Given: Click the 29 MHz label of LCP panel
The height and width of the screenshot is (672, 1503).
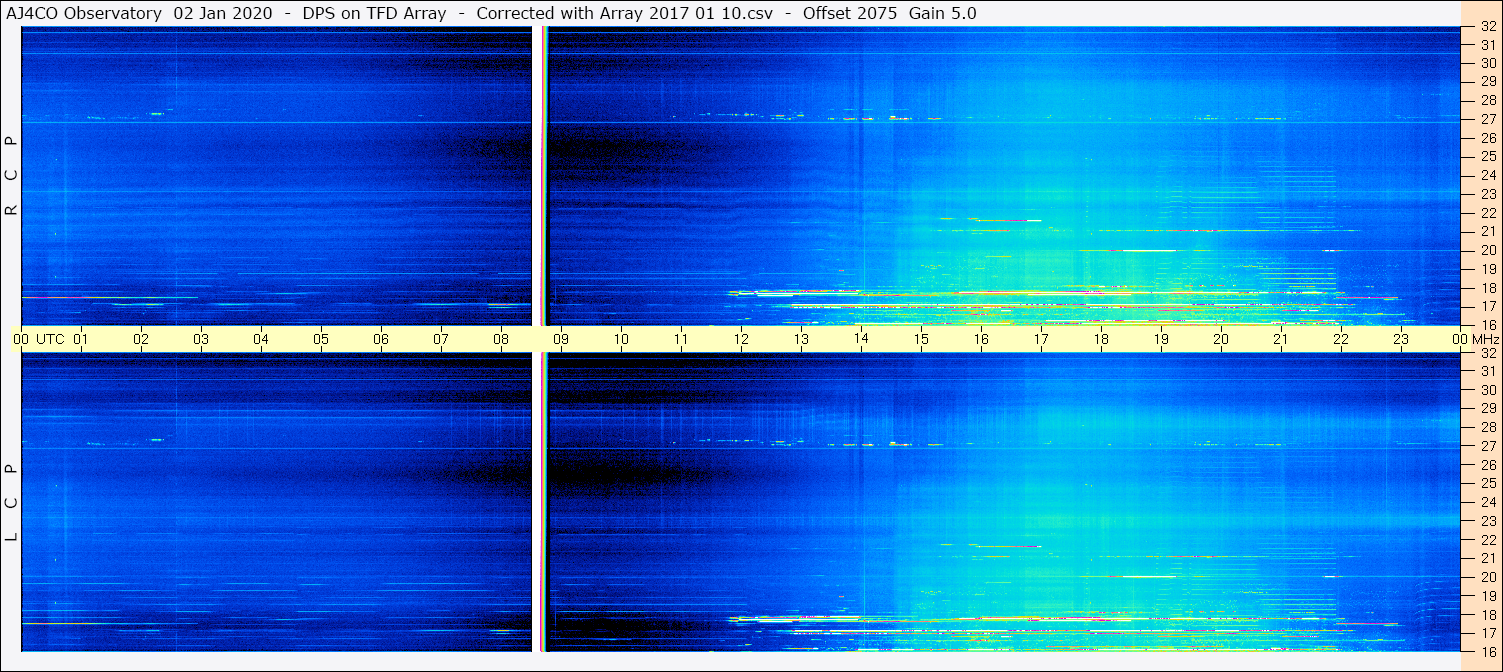Looking at the screenshot, I should point(1487,408).
